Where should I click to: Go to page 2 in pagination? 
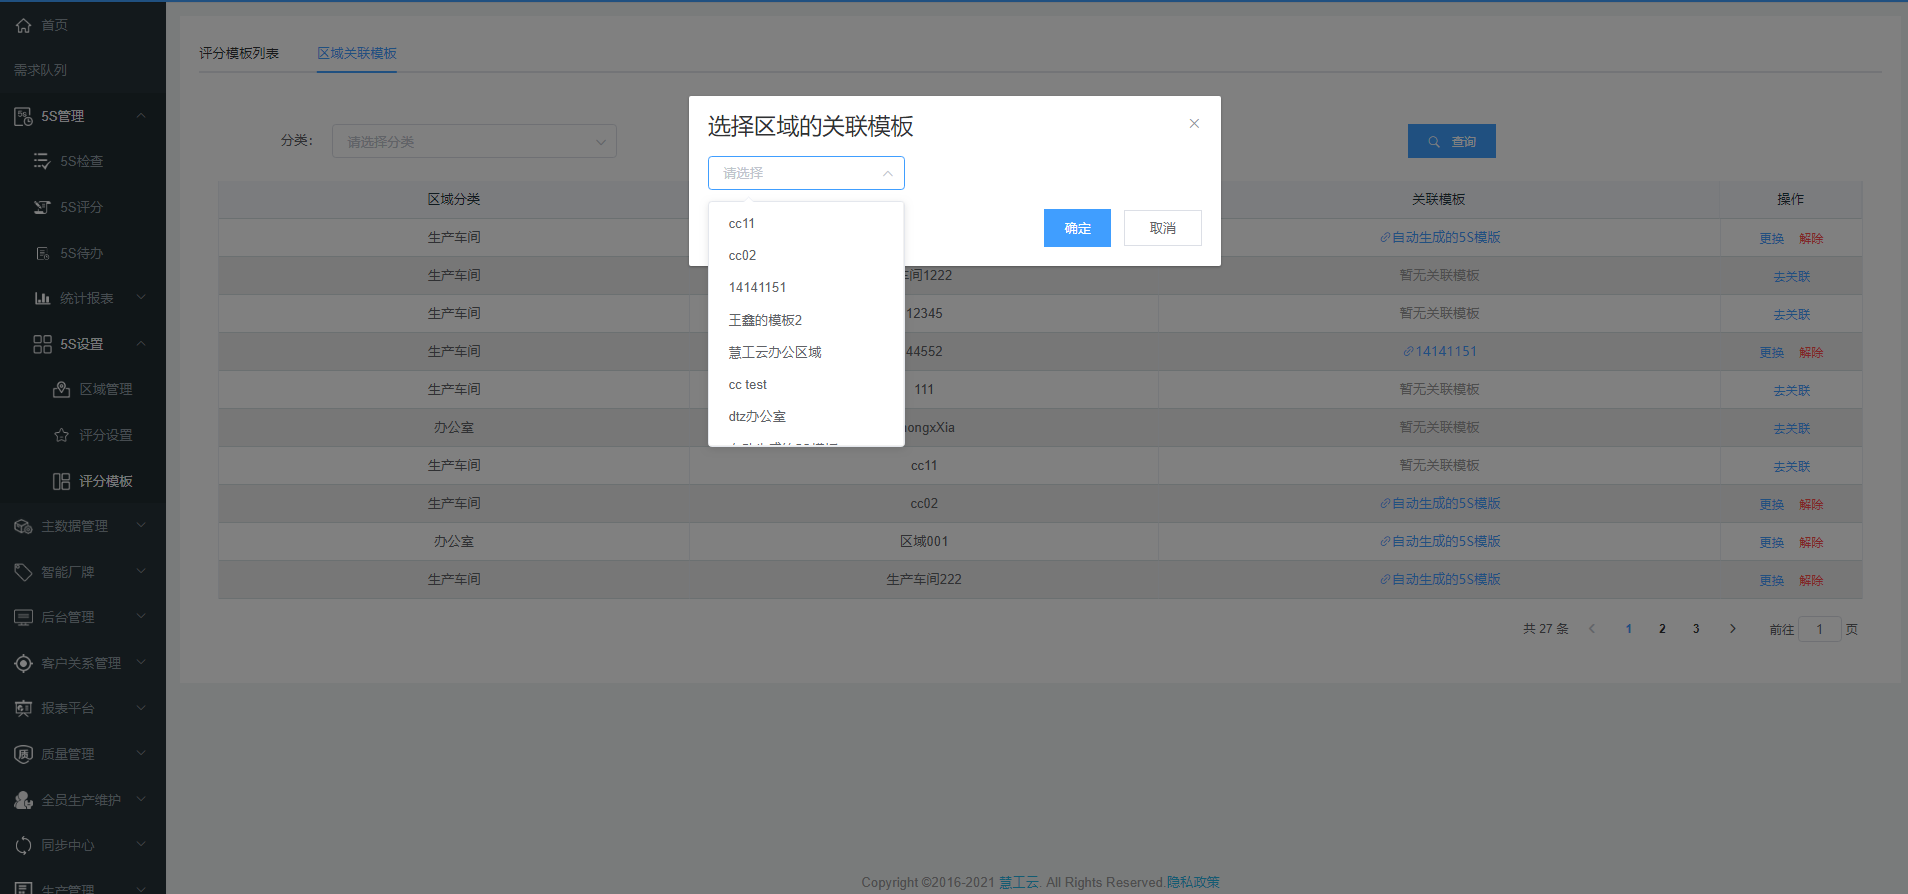tap(1662, 629)
